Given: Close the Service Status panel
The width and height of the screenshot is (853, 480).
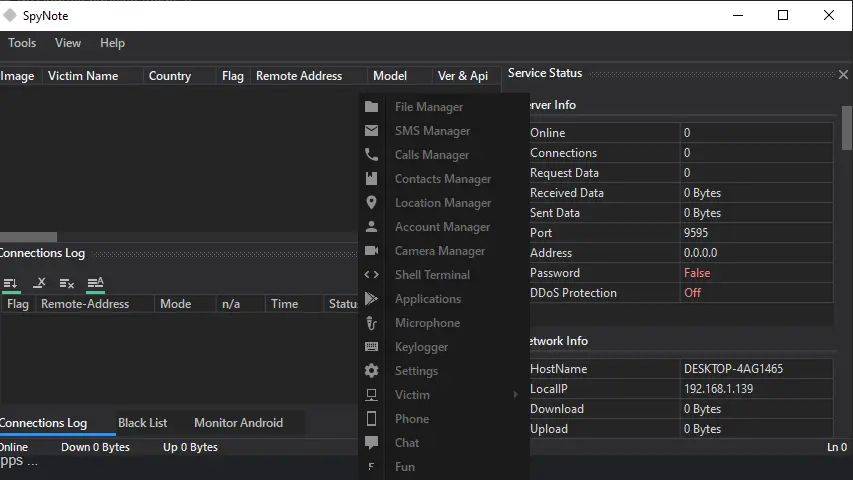Looking at the screenshot, I should click(843, 74).
